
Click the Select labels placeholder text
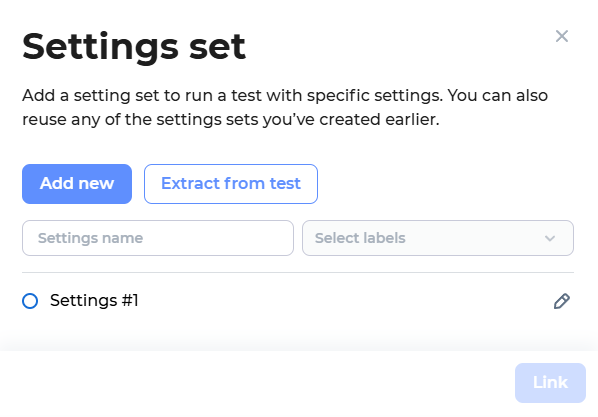click(360, 238)
